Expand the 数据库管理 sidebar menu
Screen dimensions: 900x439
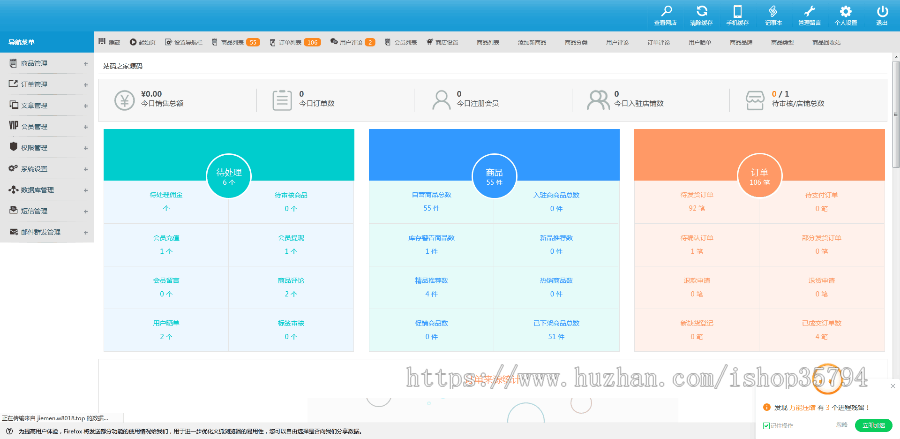click(47, 190)
